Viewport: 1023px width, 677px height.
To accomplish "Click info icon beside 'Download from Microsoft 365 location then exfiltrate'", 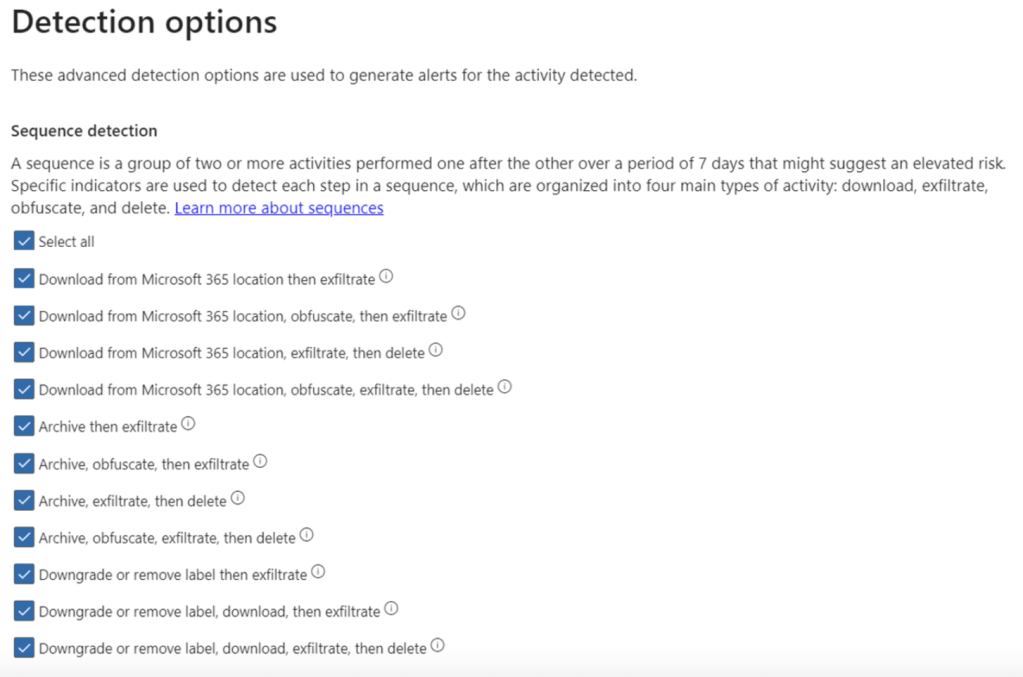I will coord(386,277).
